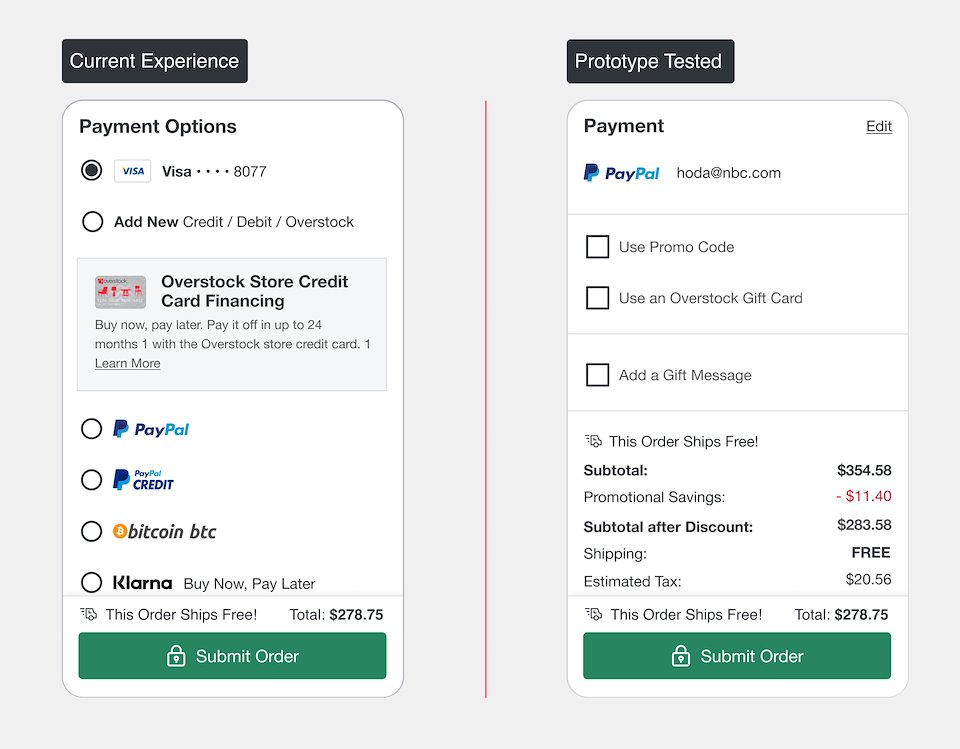Click the Visa card logo icon
Viewport: 960px width, 749px height.
pyautogui.click(x=132, y=171)
